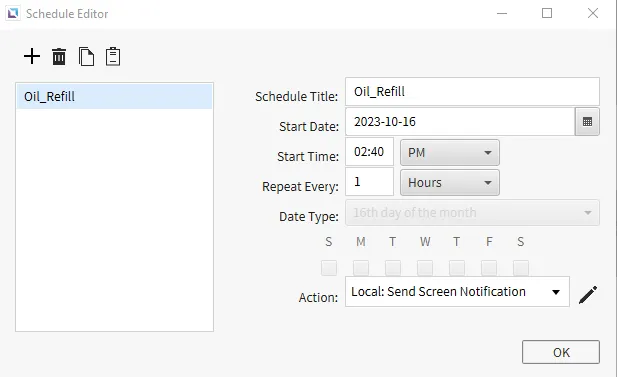Click the Start Time field
This screenshot has width=617, height=377.
[369, 152]
